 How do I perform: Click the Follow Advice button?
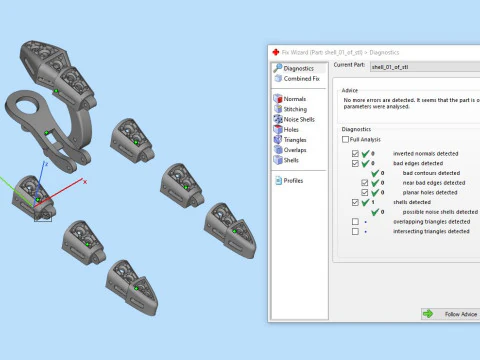click(x=450, y=314)
